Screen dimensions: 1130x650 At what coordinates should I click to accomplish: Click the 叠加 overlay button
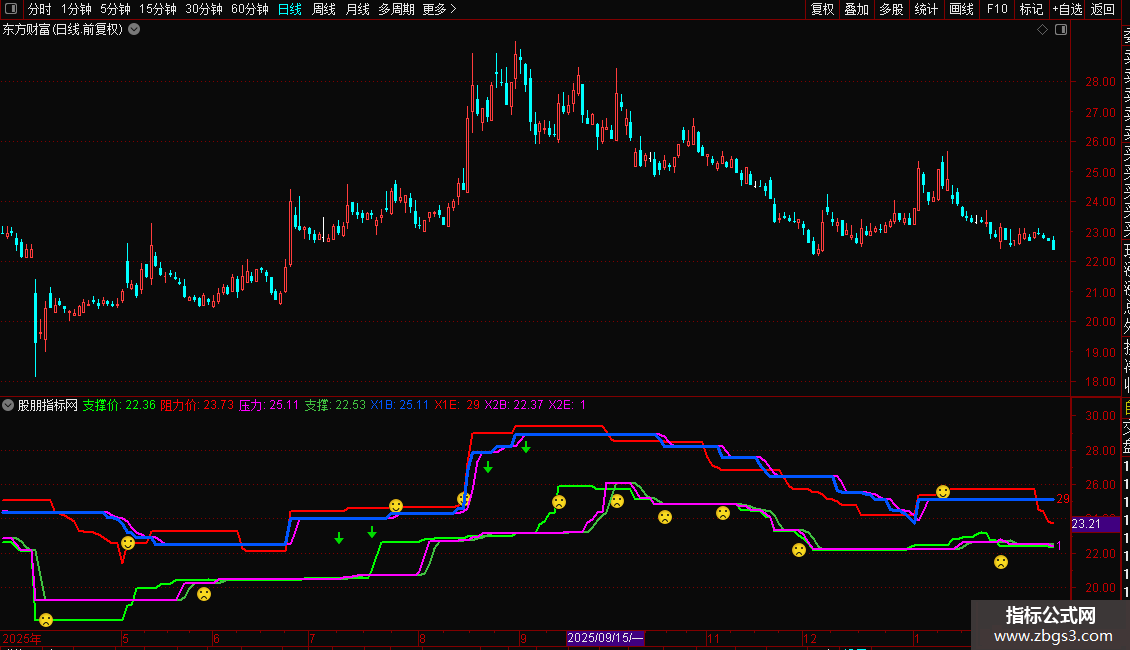(857, 9)
